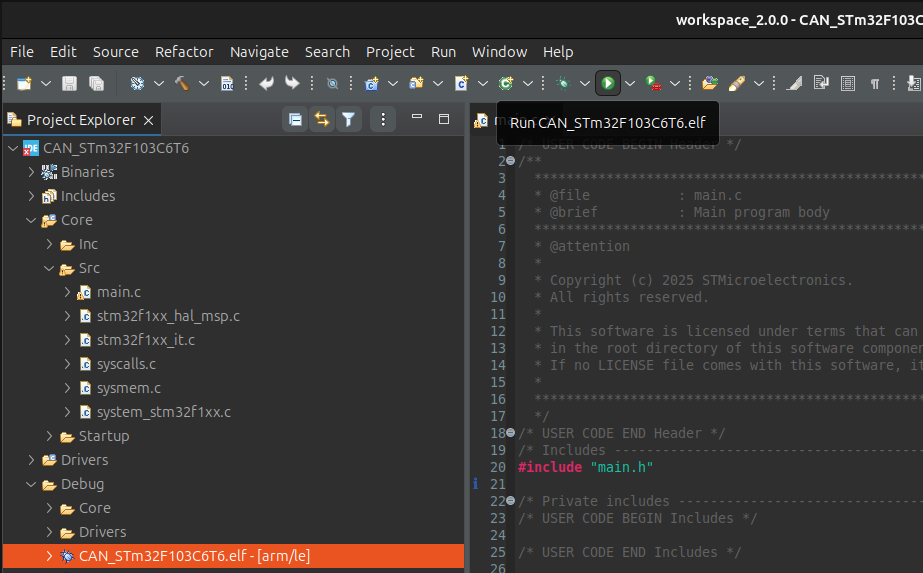The height and width of the screenshot is (573, 923).
Task: Toggle Show Whitespace Characters pilcrow icon
Action: coord(875,83)
